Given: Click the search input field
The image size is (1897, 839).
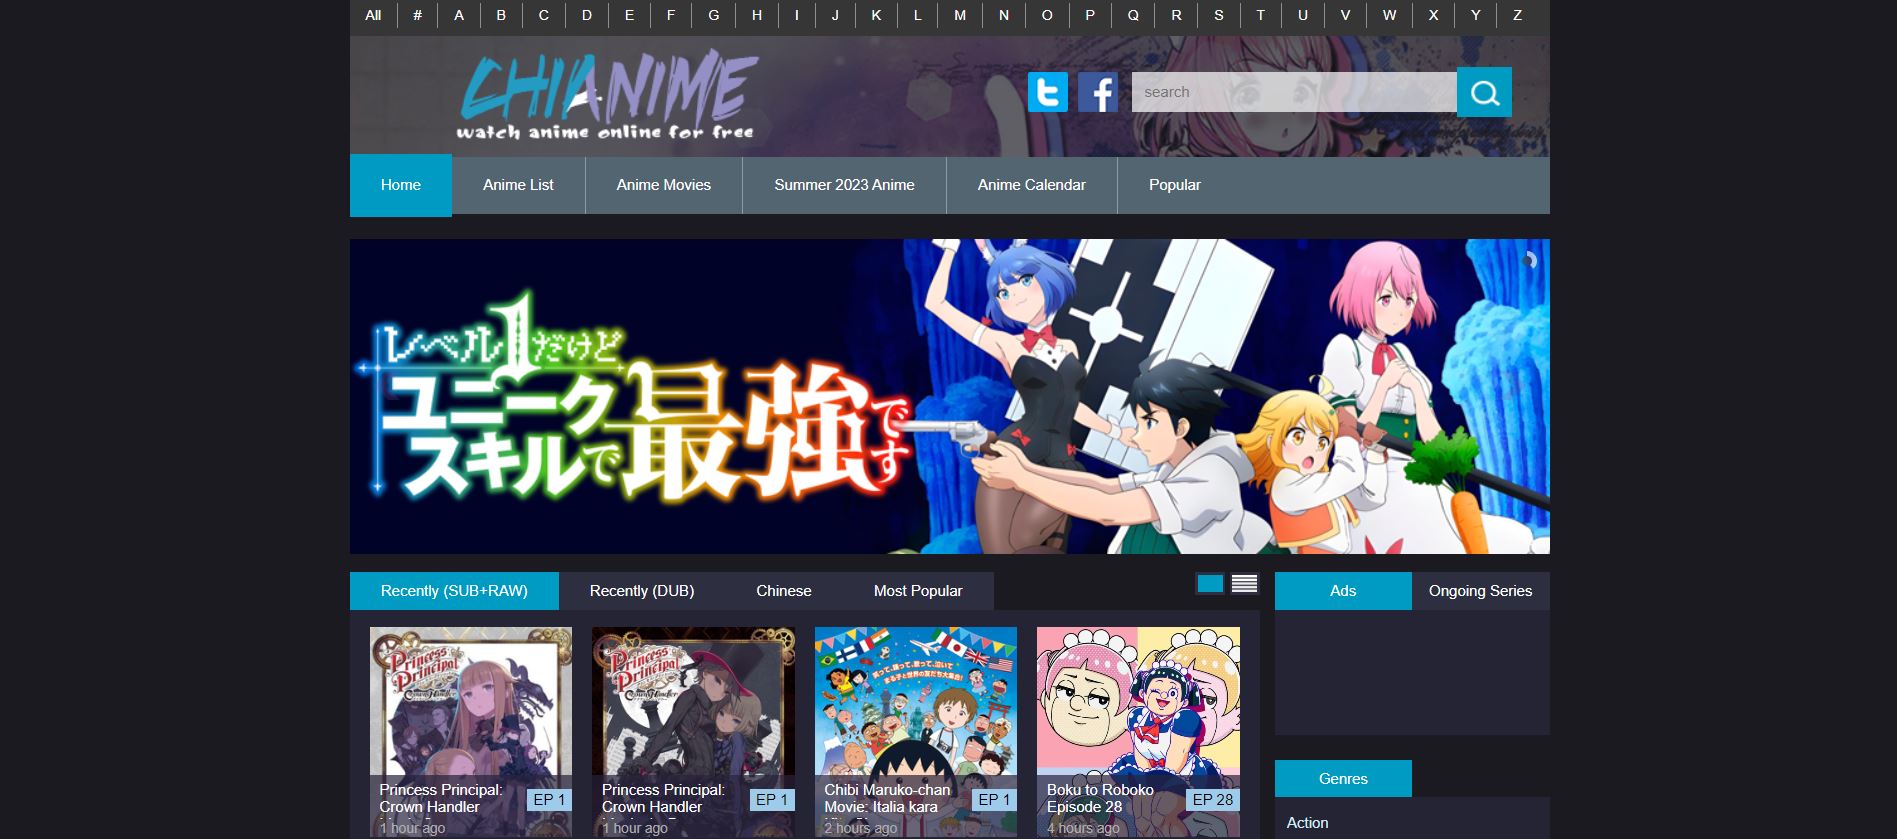Looking at the screenshot, I should (1294, 92).
